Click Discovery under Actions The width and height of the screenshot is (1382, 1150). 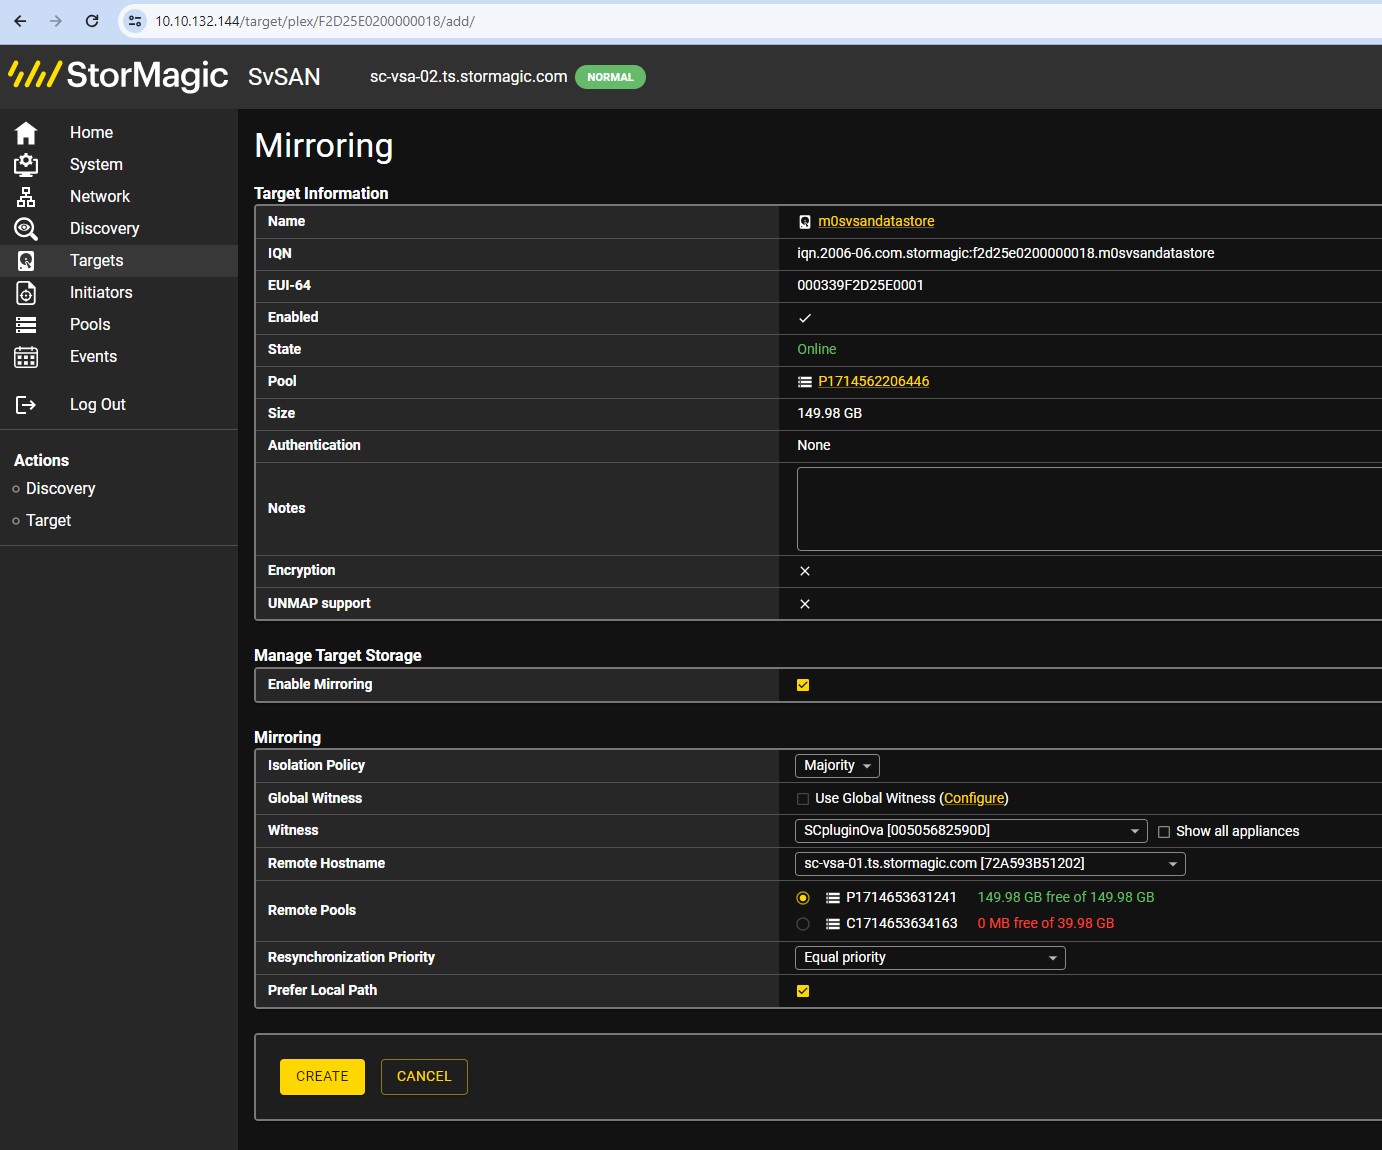coord(61,489)
